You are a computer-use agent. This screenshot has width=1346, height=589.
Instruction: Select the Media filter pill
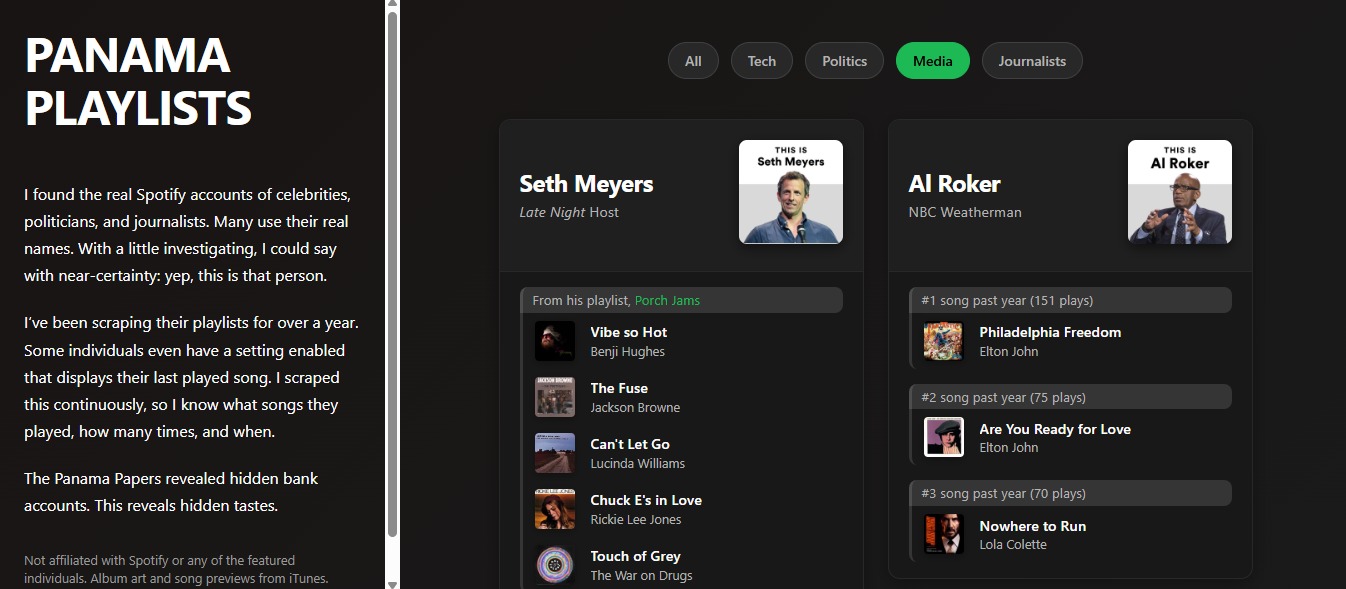(x=933, y=61)
